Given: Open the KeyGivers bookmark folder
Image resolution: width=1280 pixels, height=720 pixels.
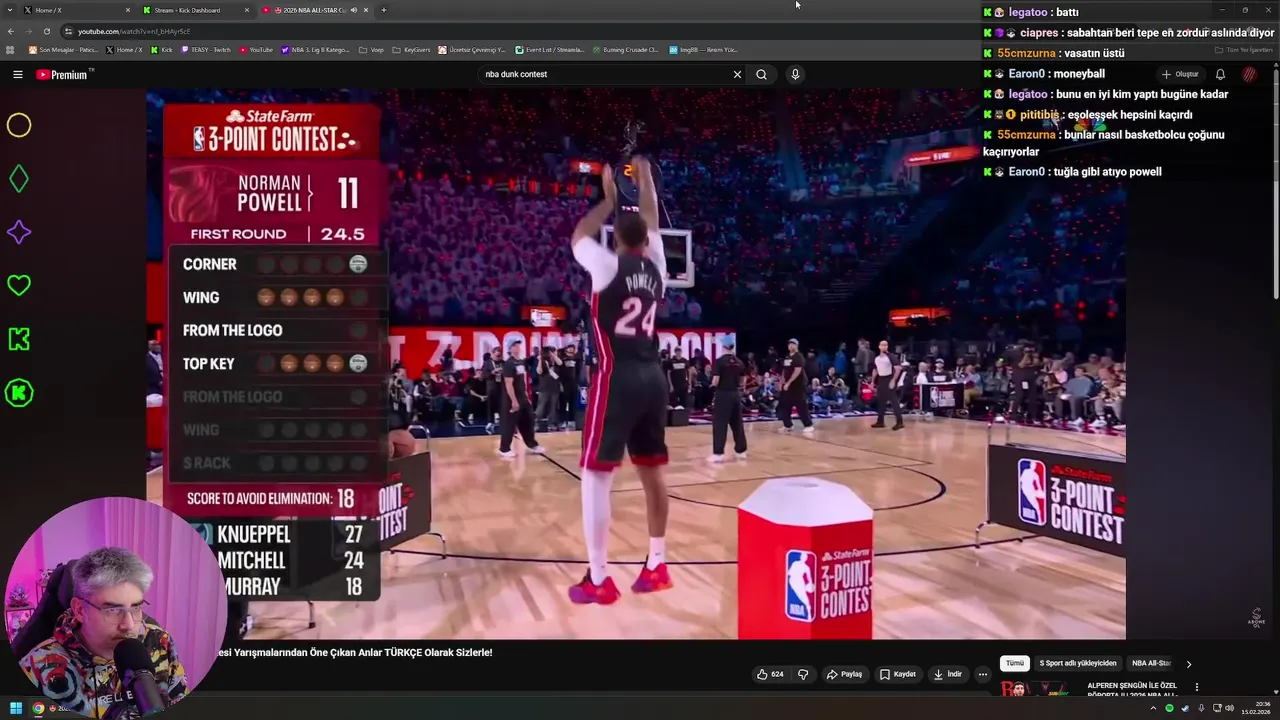Looking at the screenshot, I should tap(411, 49).
